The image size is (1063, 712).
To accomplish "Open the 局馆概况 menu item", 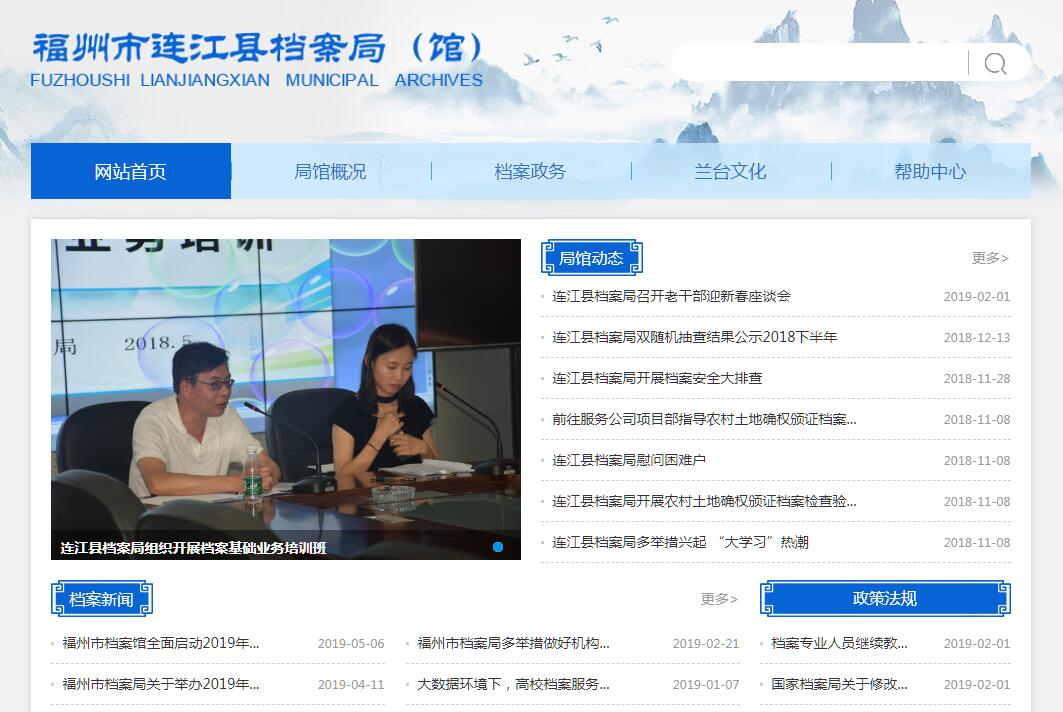I will click(x=330, y=171).
